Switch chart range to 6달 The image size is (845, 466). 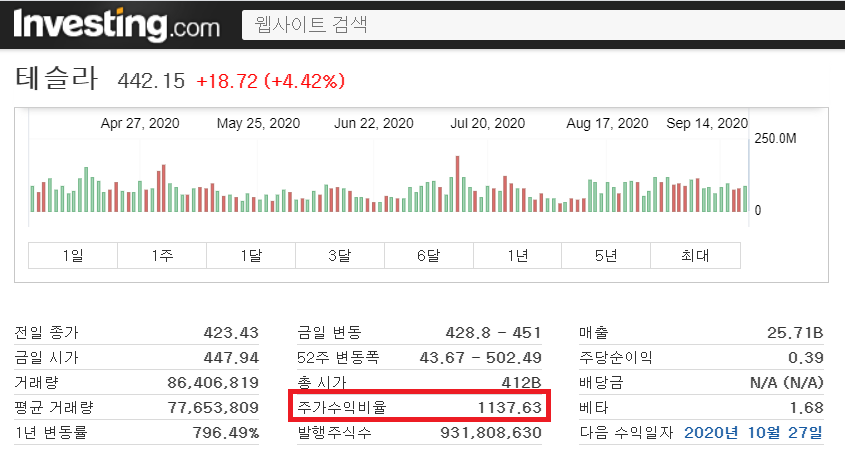[x=428, y=255]
